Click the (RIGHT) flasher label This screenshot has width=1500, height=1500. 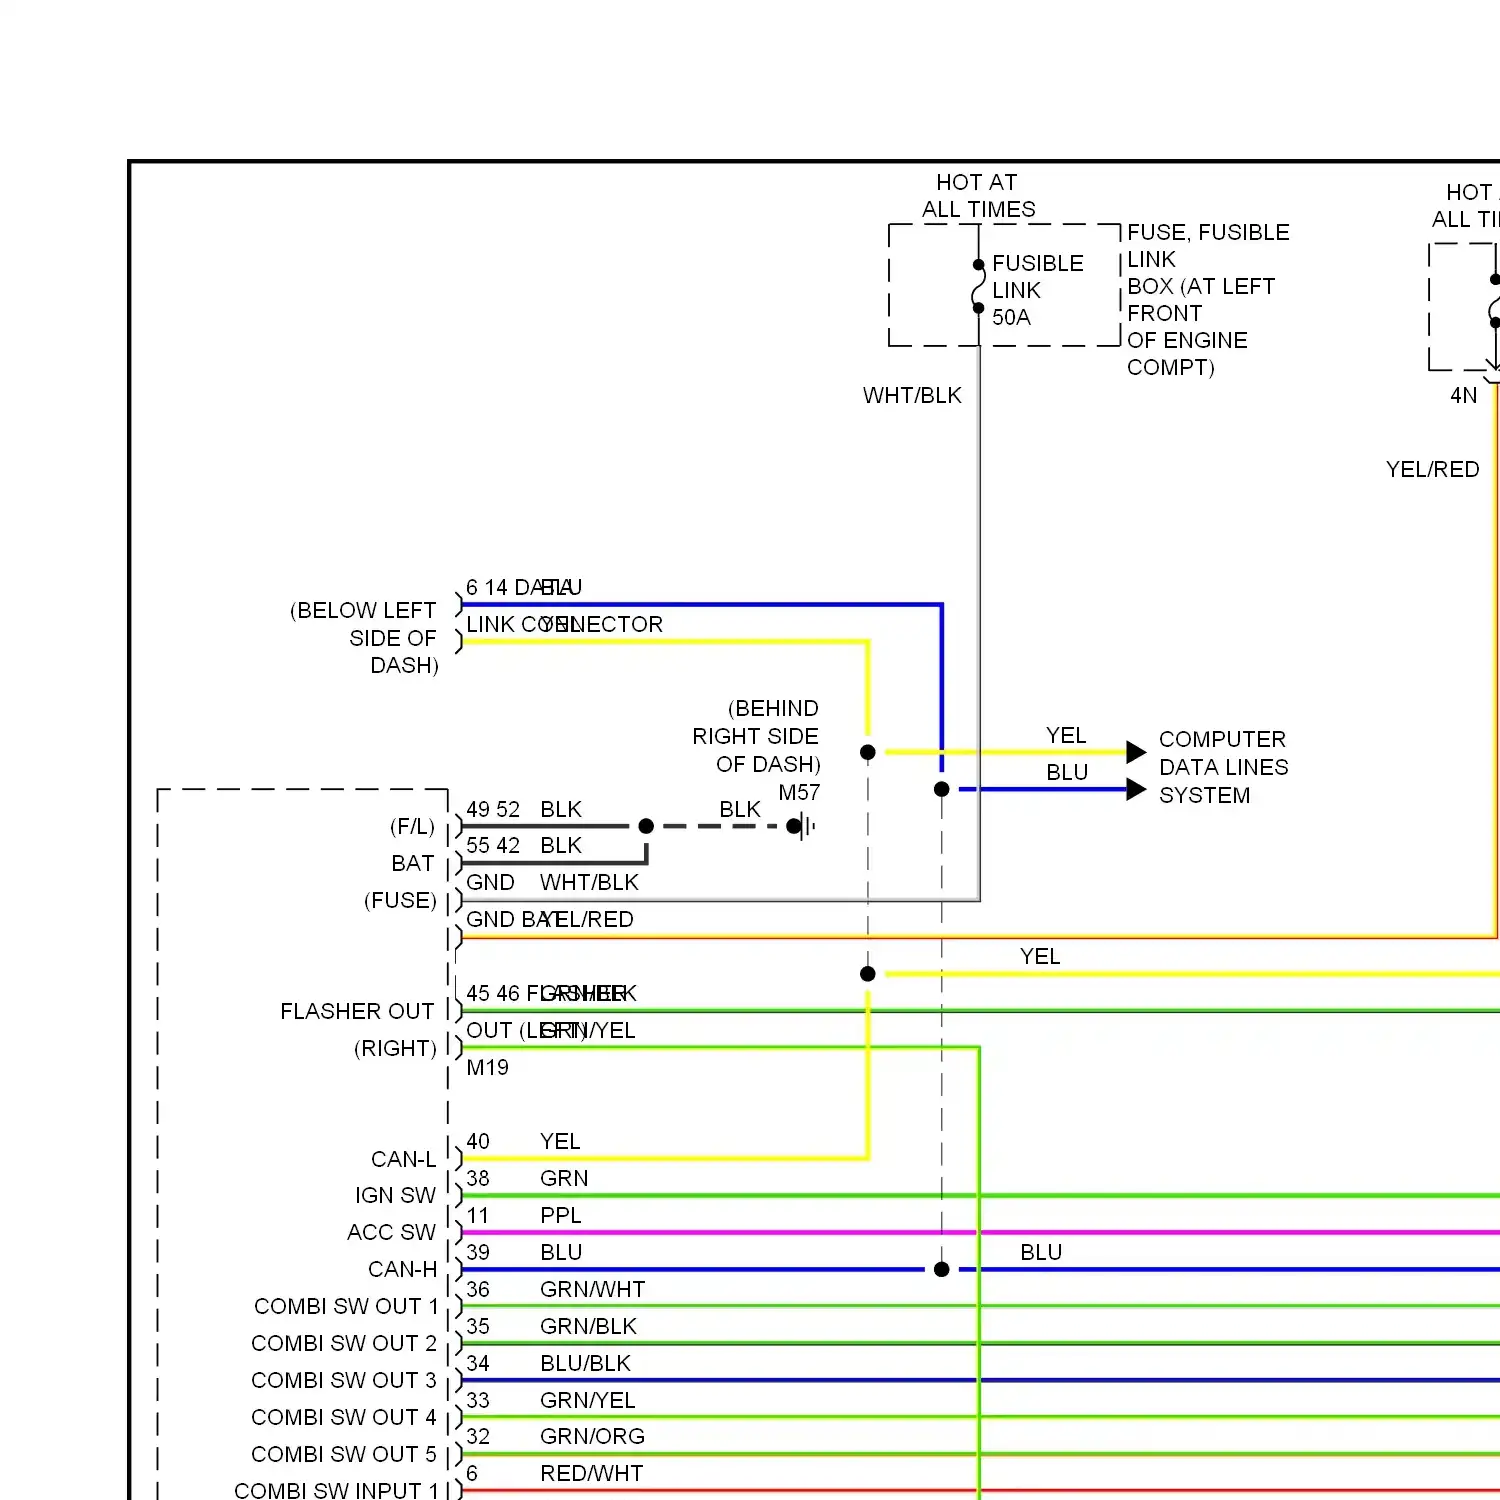click(x=395, y=1049)
